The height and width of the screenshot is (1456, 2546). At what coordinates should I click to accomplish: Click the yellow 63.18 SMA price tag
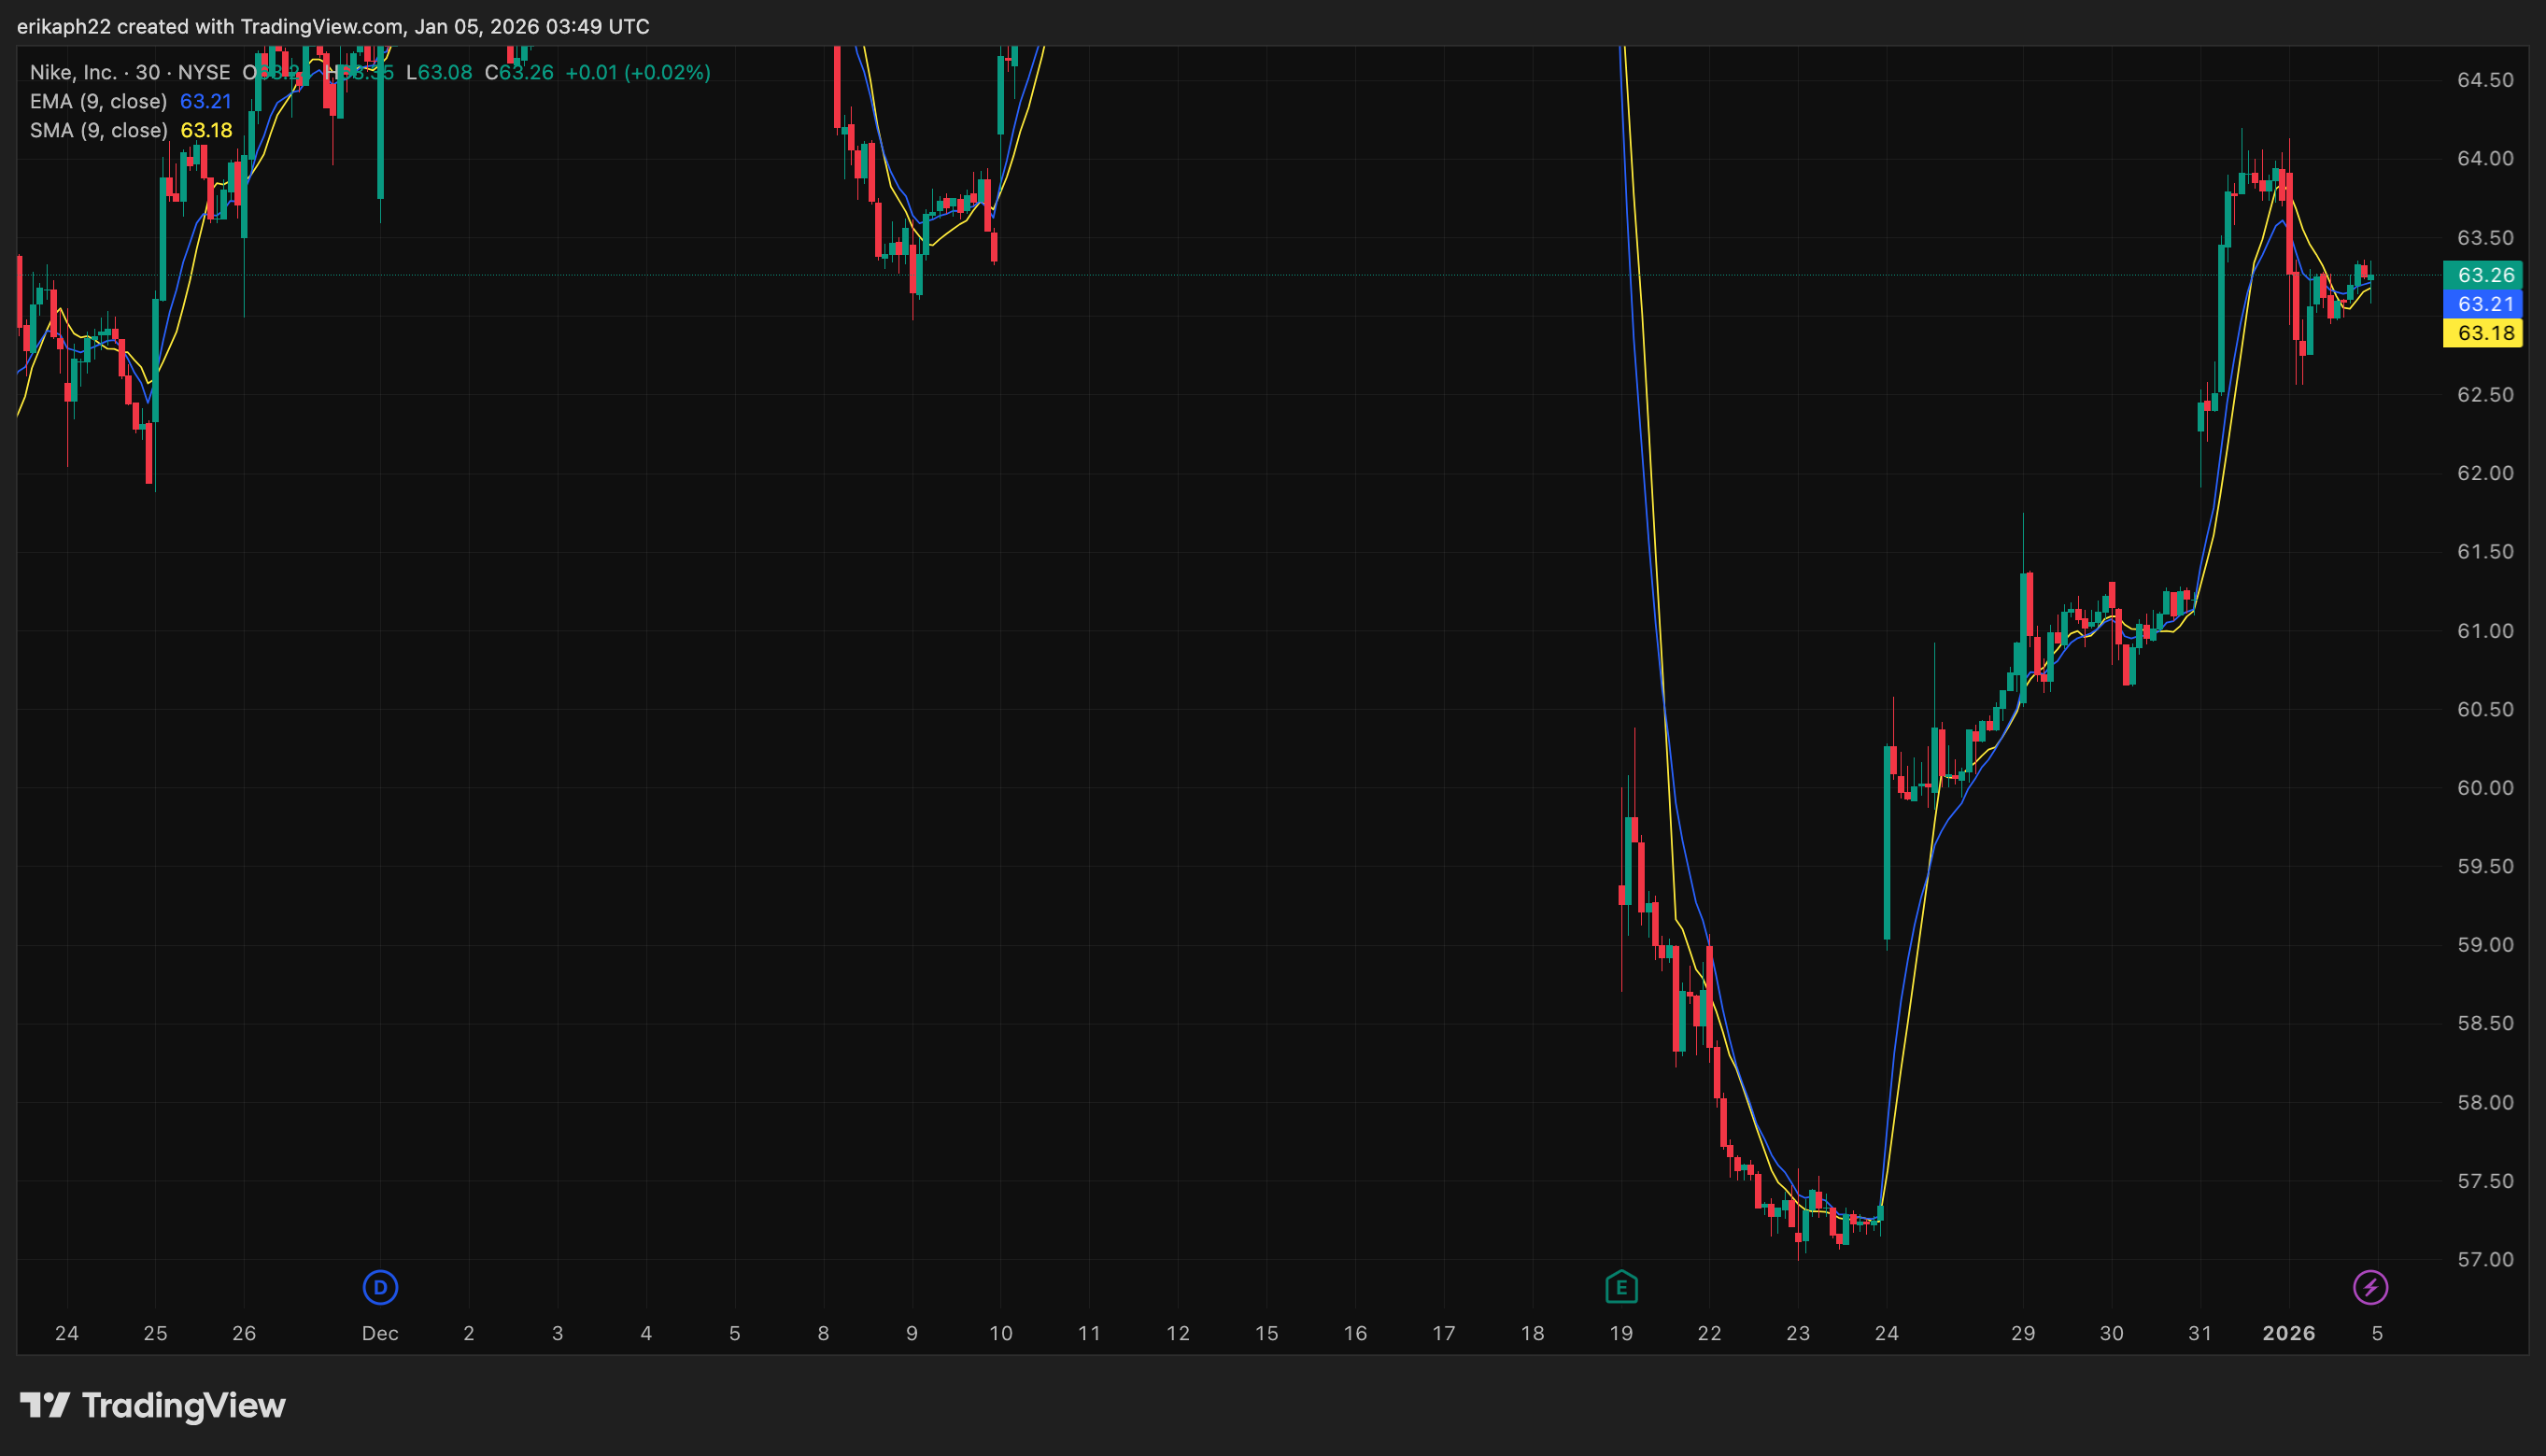(x=2483, y=333)
